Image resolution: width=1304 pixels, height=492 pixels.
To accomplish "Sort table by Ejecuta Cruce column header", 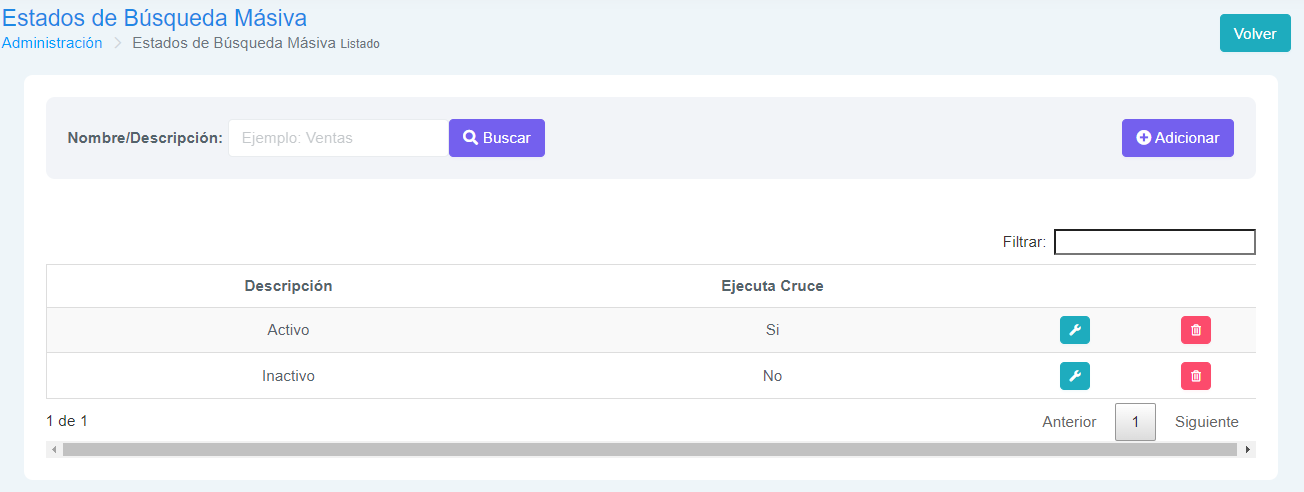I will click(x=772, y=286).
